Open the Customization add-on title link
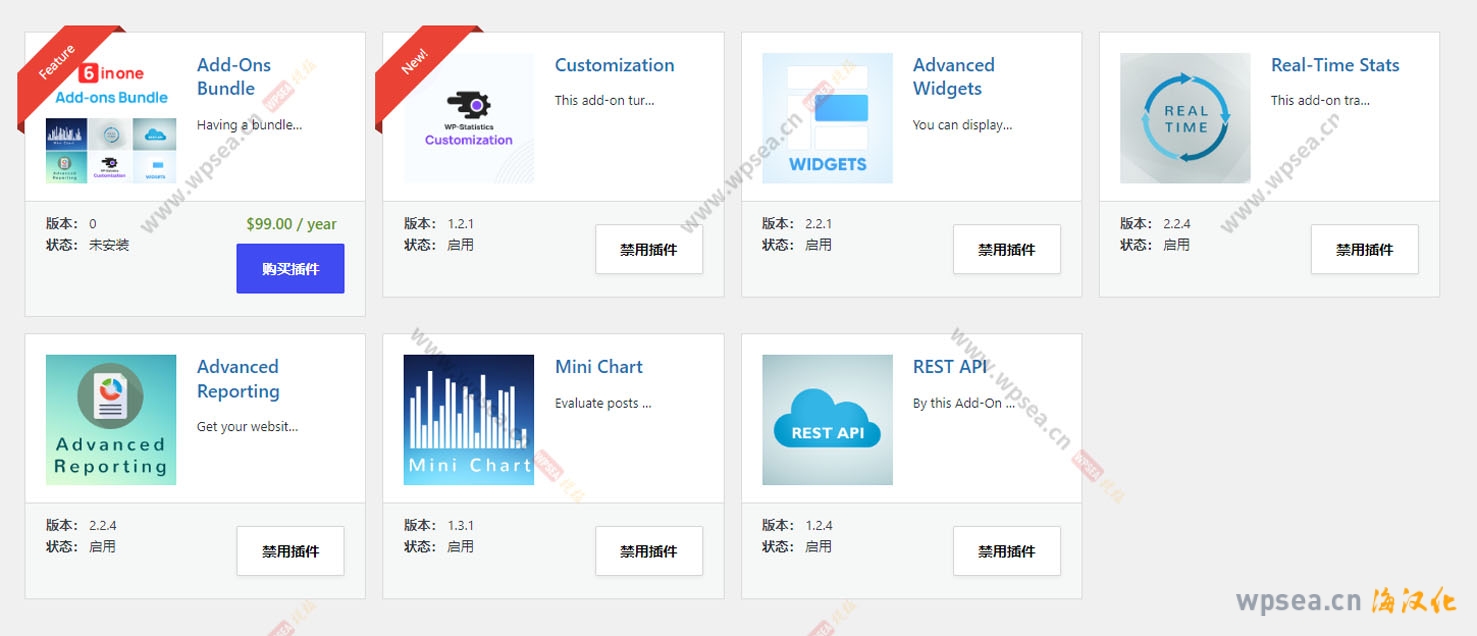The width and height of the screenshot is (1477, 636). [x=614, y=65]
